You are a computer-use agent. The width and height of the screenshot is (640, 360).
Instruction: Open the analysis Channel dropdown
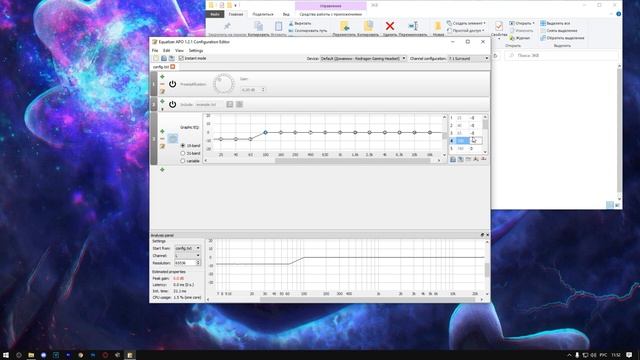click(x=187, y=256)
